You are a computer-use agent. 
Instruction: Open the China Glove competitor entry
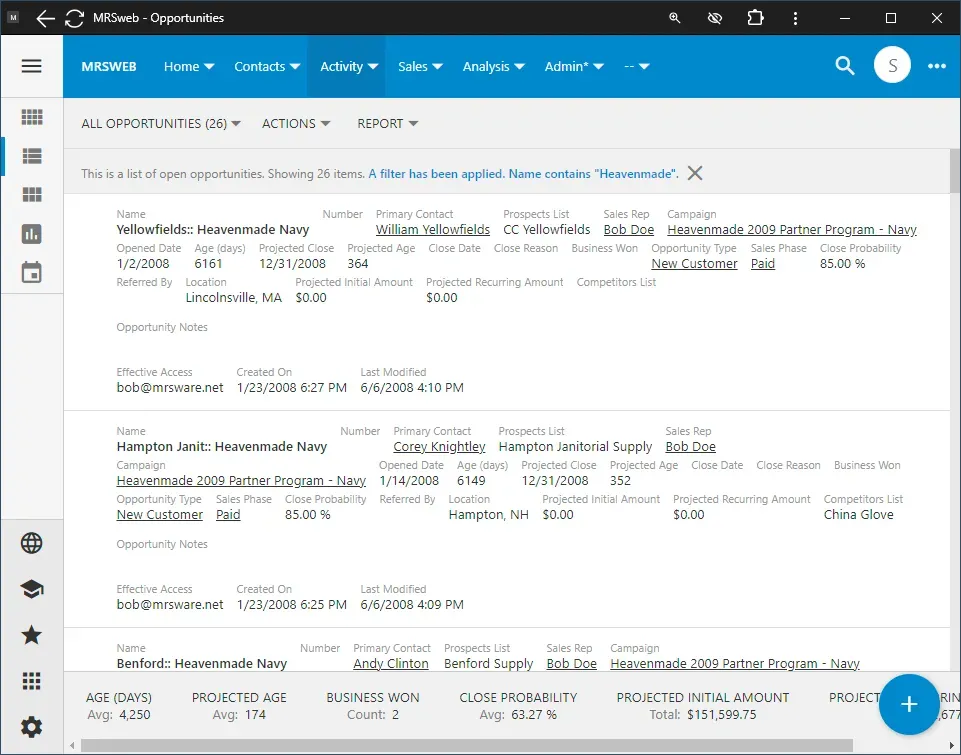(x=858, y=515)
